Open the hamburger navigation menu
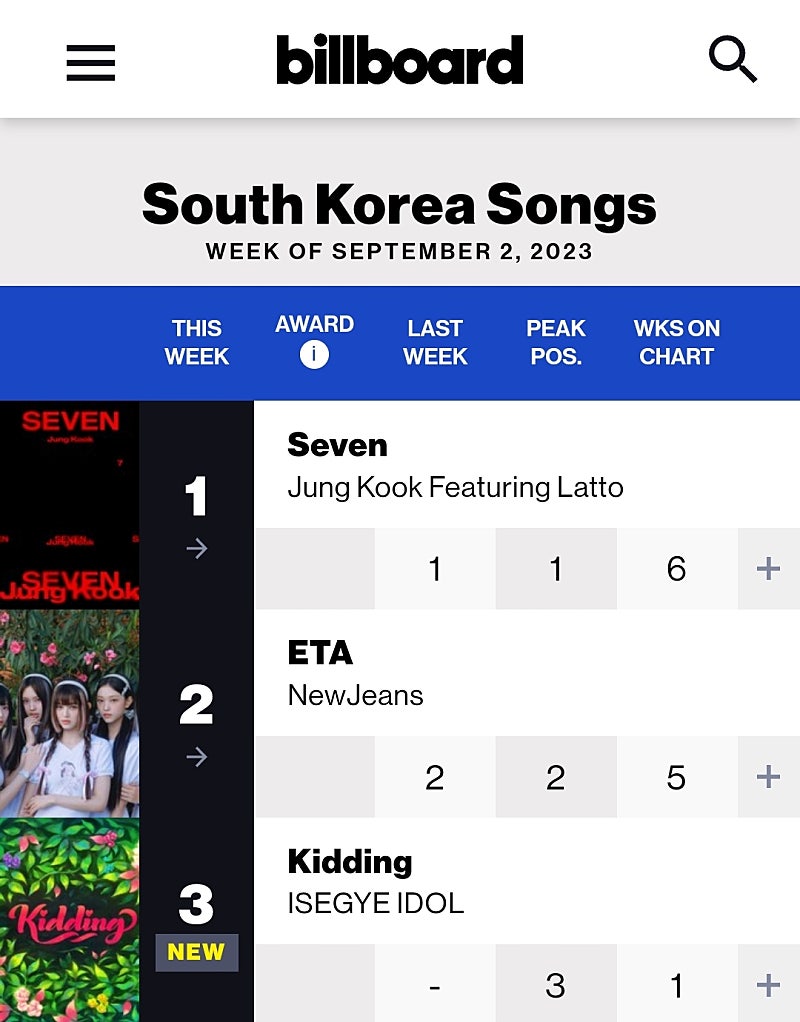800x1022 pixels. point(91,62)
